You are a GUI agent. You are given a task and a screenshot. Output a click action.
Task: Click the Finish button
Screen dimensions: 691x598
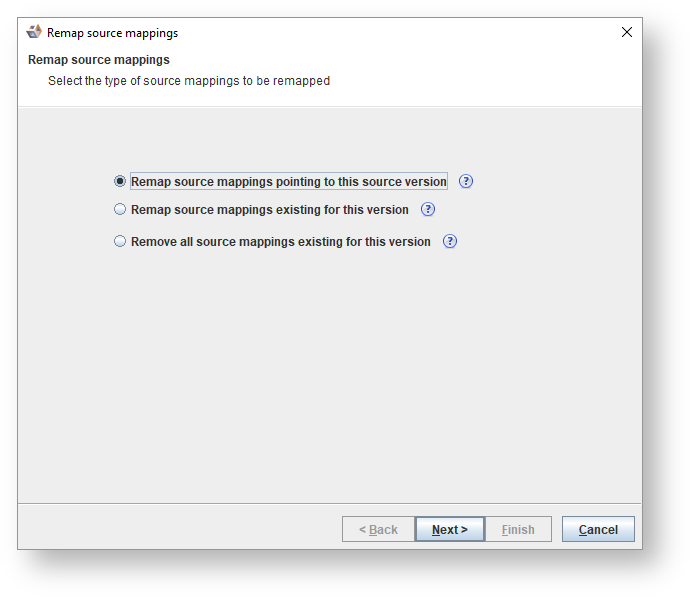(x=517, y=530)
